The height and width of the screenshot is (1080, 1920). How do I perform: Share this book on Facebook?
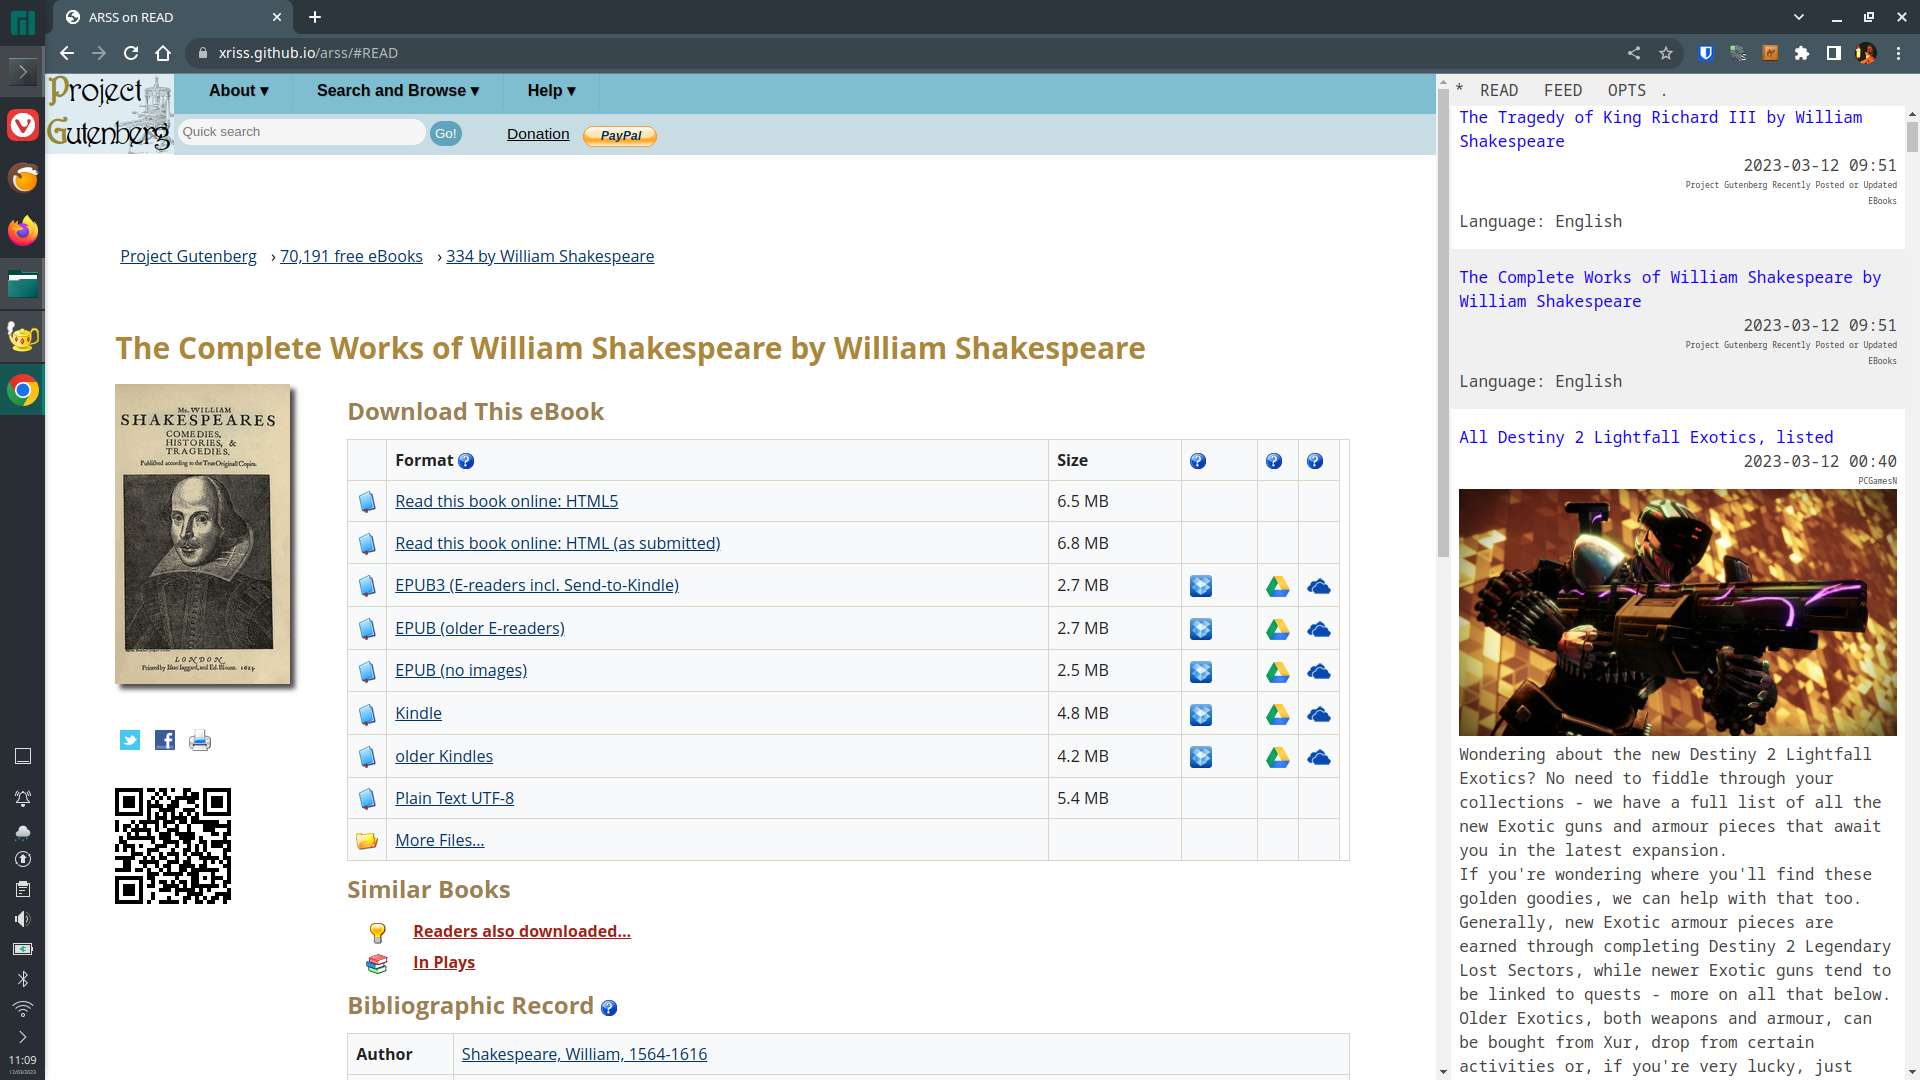click(165, 740)
